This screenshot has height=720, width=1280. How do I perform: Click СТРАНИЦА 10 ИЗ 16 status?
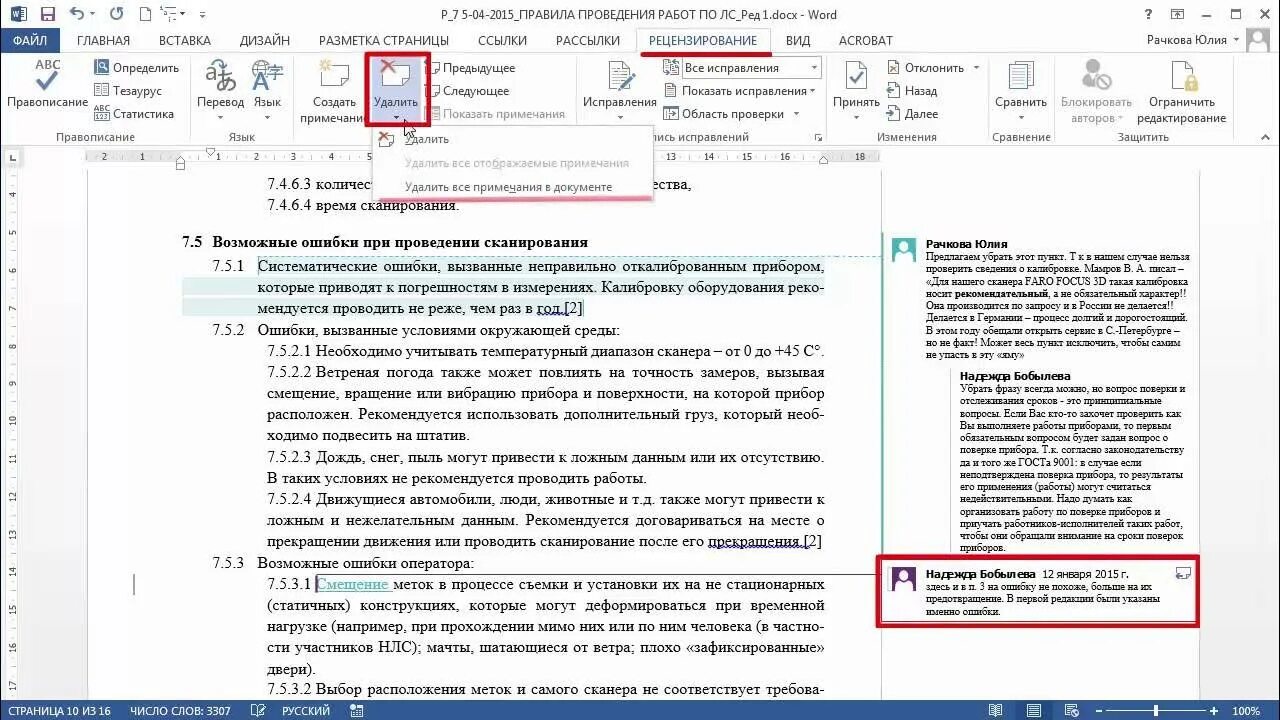point(62,711)
